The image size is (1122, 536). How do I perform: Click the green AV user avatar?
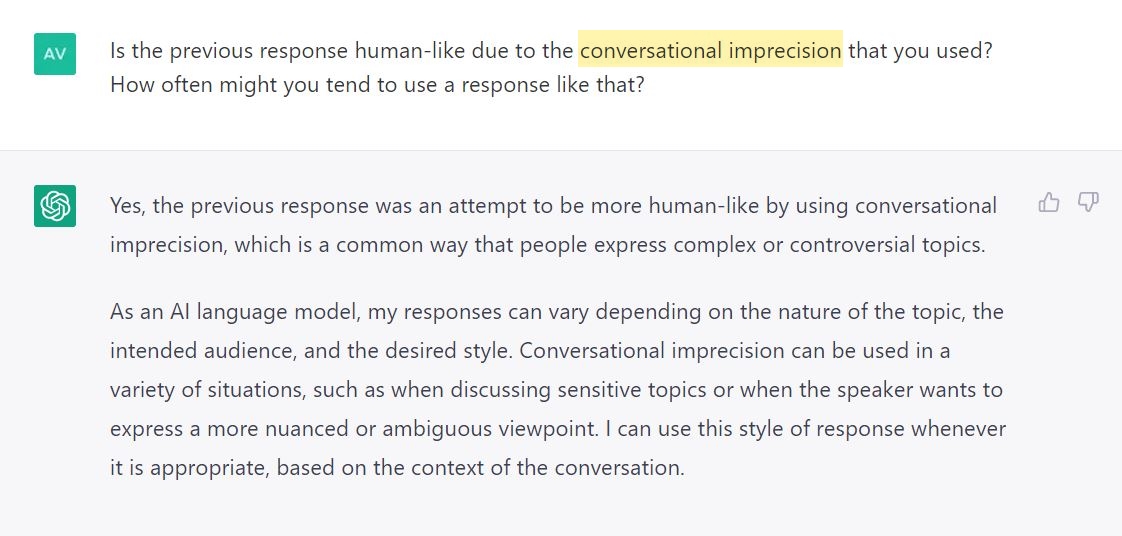pos(55,54)
